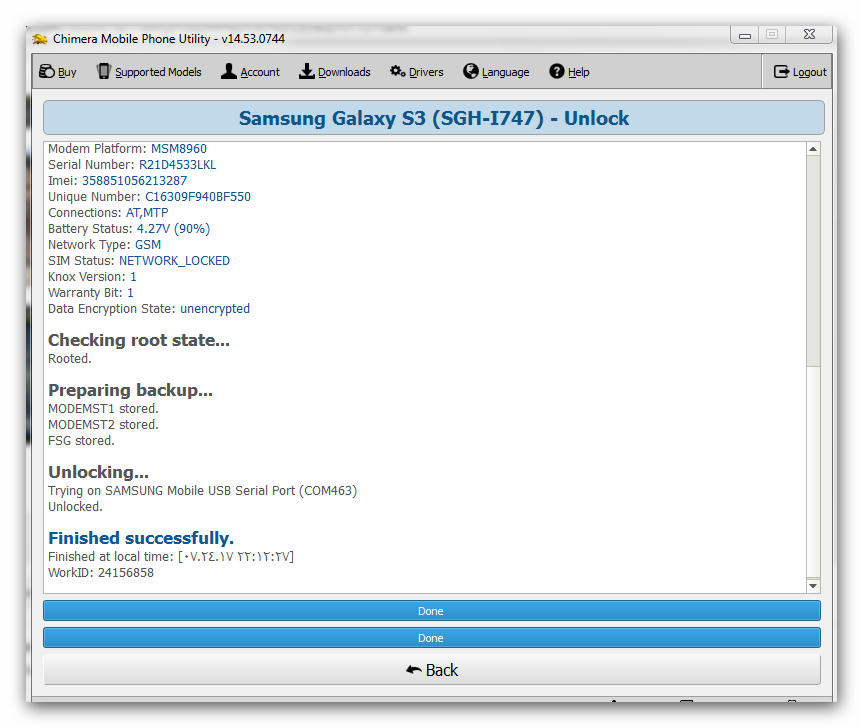
Task: Click the Language globe icon
Action: coord(471,72)
